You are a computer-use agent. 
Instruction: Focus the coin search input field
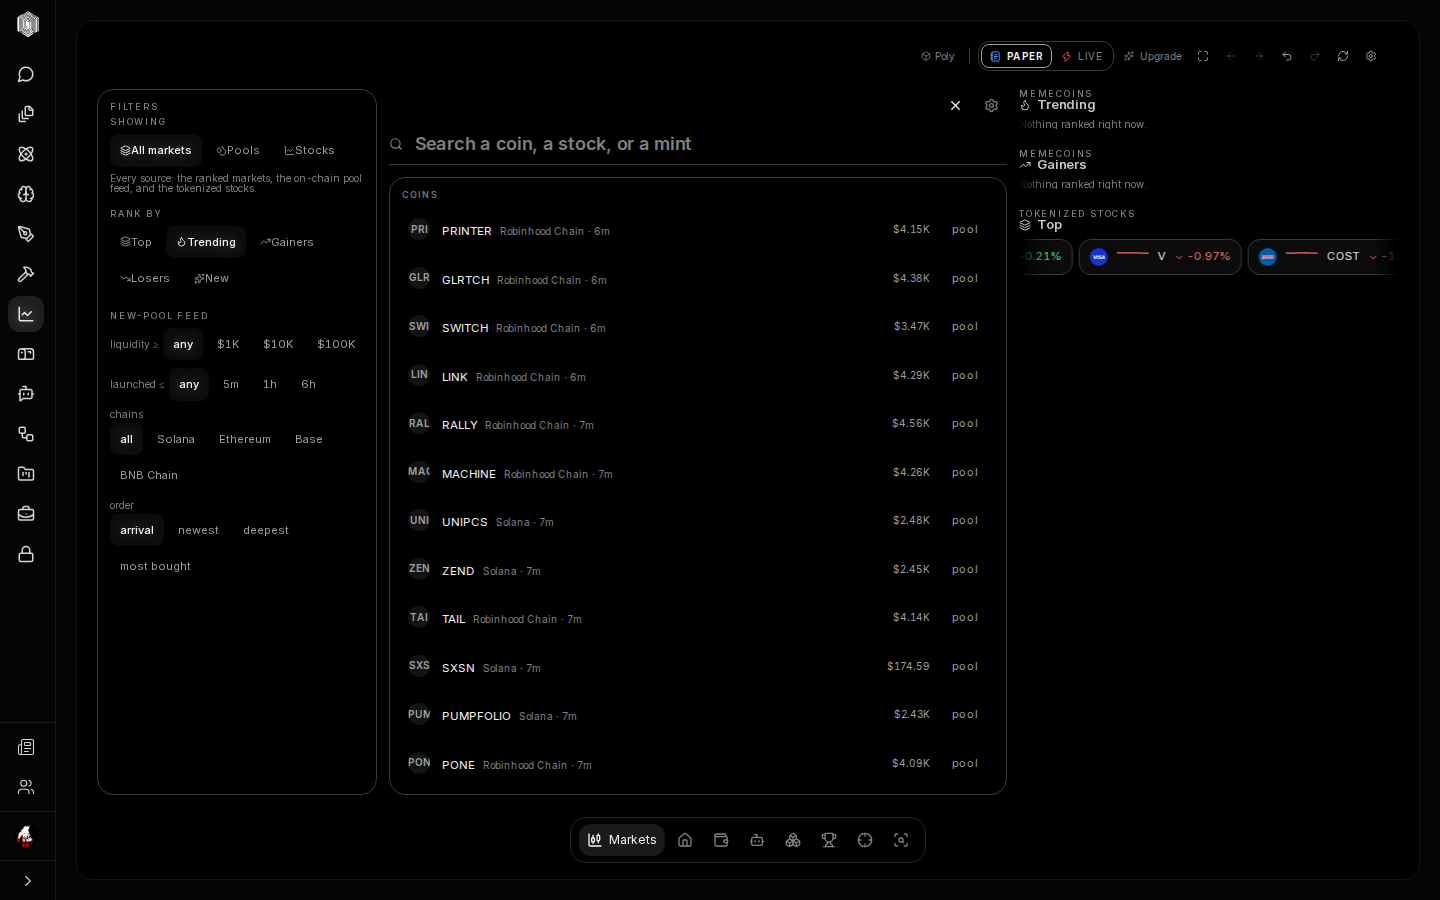698,144
